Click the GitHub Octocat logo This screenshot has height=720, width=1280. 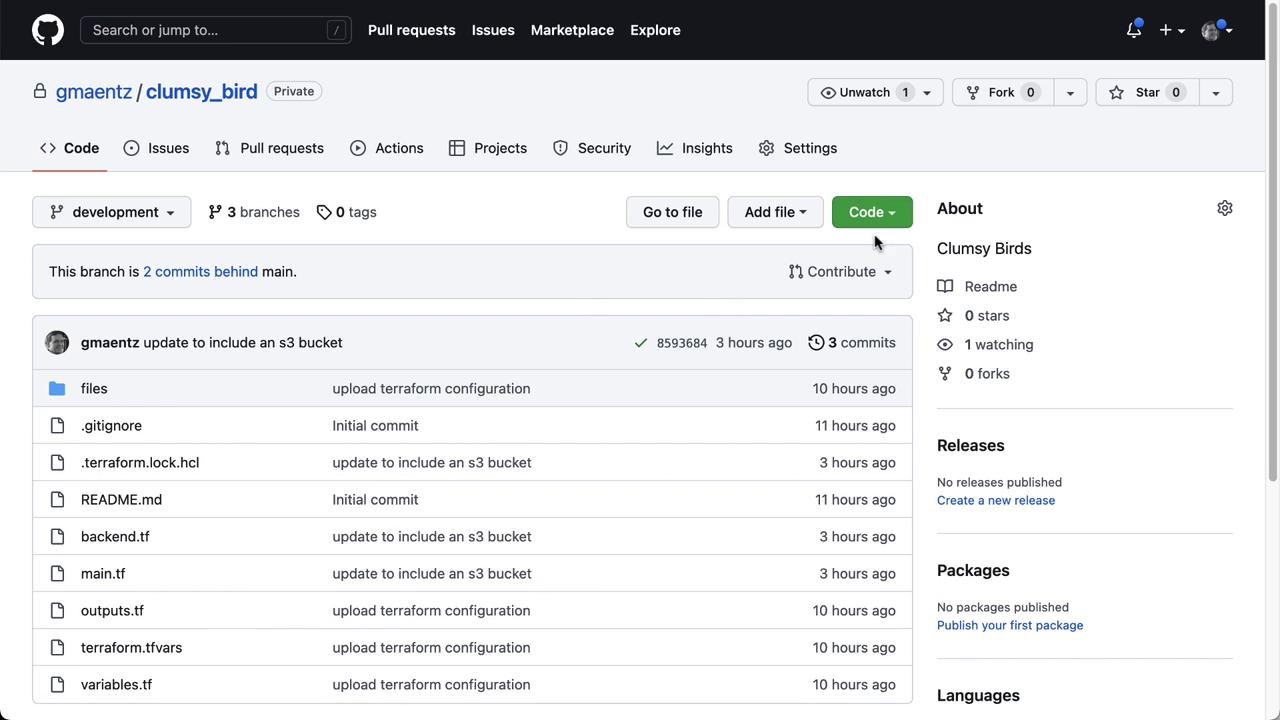(47, 30)
